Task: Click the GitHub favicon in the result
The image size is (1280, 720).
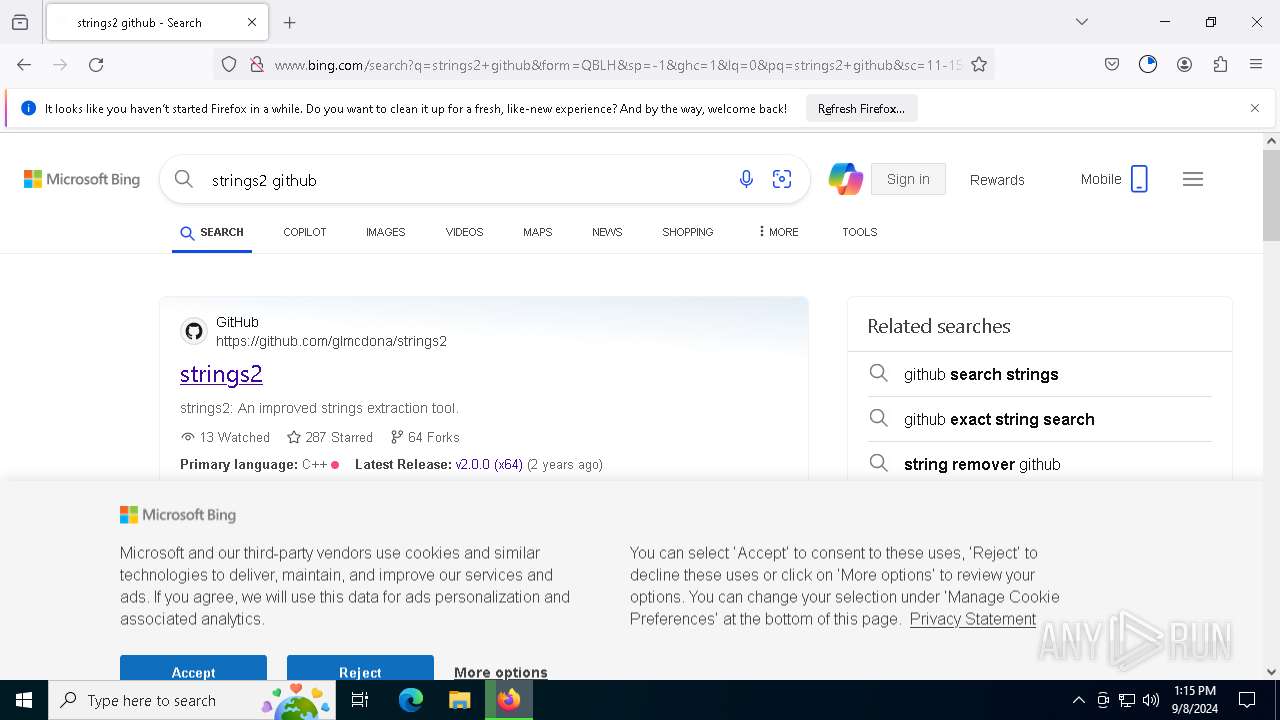Action: (x=194, y=331)
